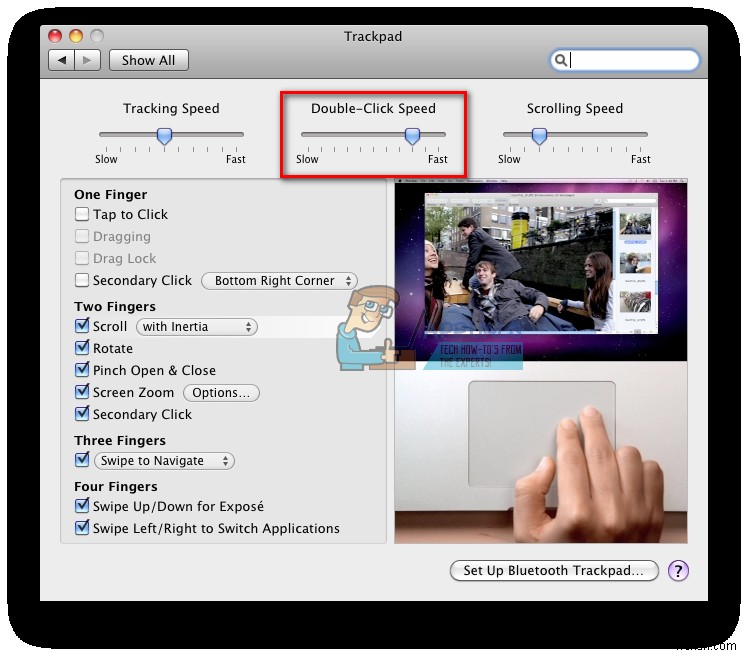The height and width of the screenshot is (656, 748).
Task: Click the magnifying glass search icon
Action: point(561,60)
